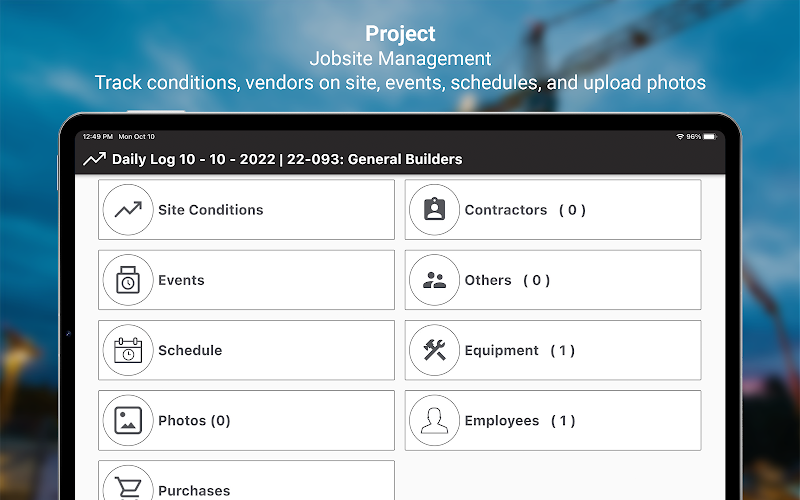Tap the Site Conditions trend arrow icon

pyautogui.click(x=128, y=210)
